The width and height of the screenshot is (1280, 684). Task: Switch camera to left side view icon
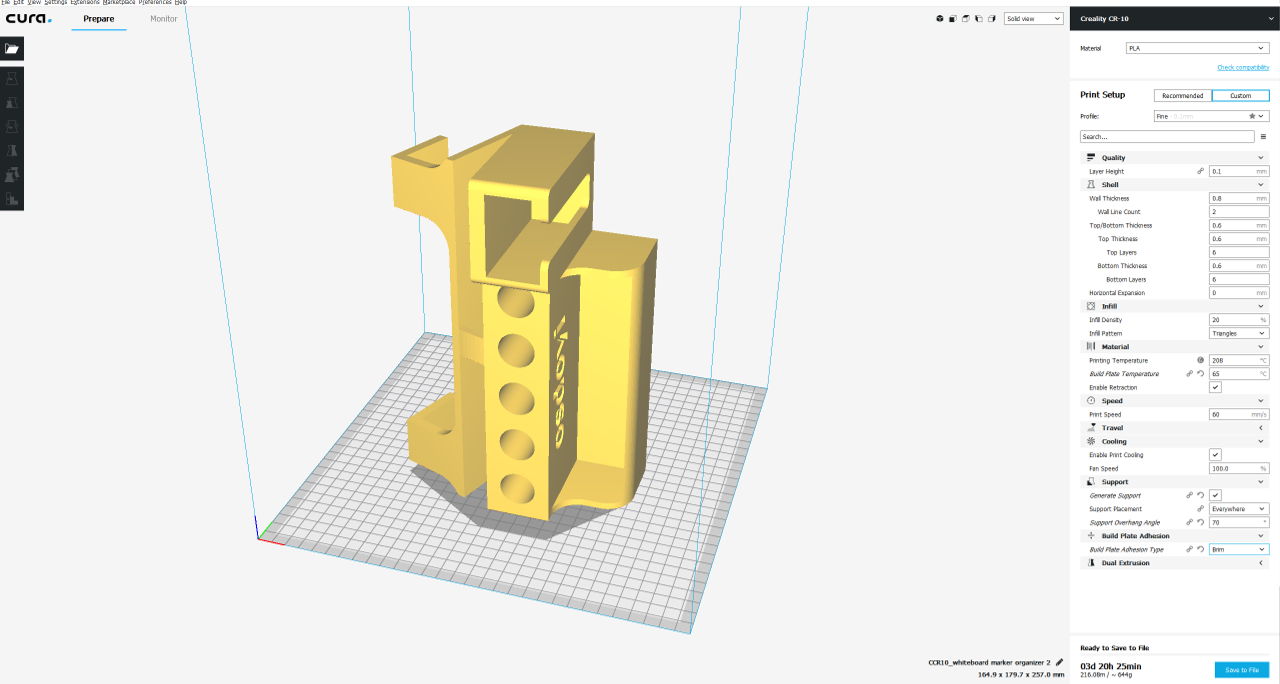(x=979, y=18)
